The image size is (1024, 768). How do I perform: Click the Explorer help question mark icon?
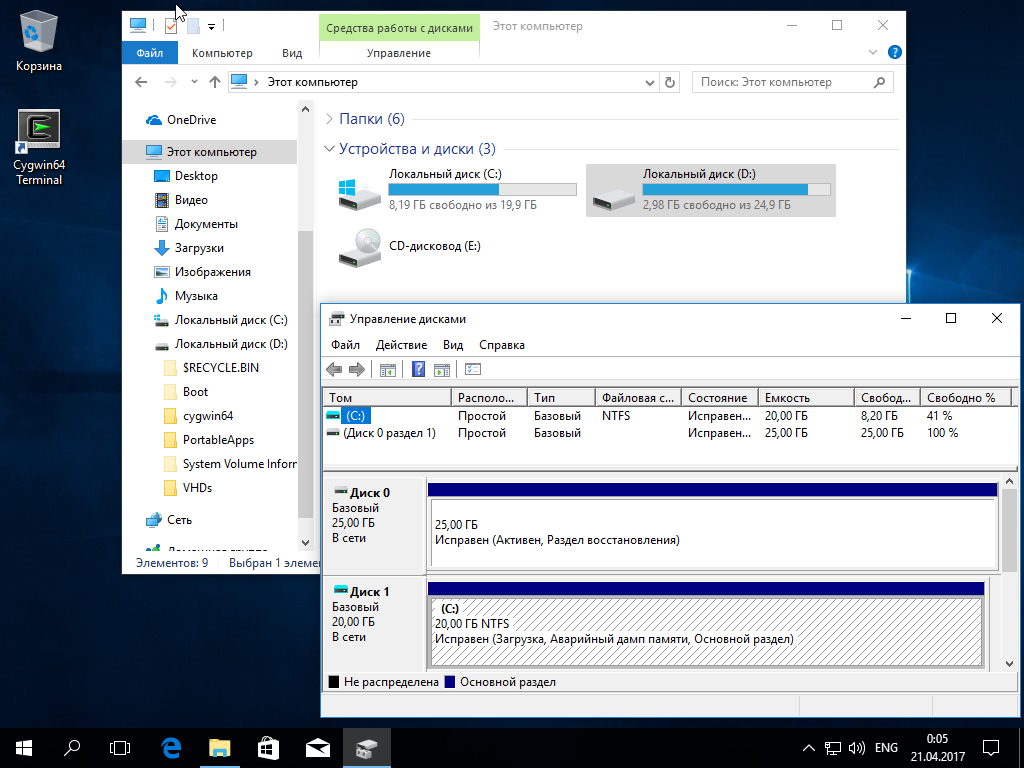click(x=895, y=52)
